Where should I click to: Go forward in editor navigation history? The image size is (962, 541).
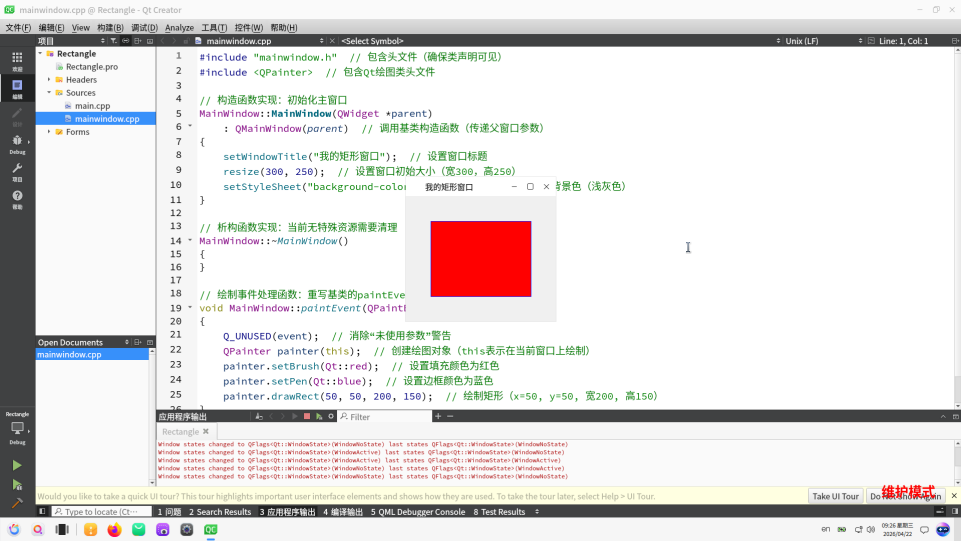coord(174,41)
